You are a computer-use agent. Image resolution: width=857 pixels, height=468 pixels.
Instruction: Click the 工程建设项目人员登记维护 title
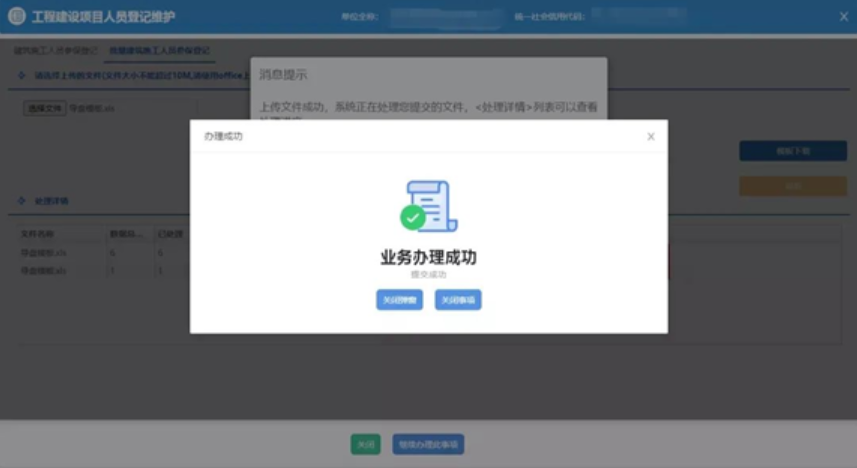[103, 17]
